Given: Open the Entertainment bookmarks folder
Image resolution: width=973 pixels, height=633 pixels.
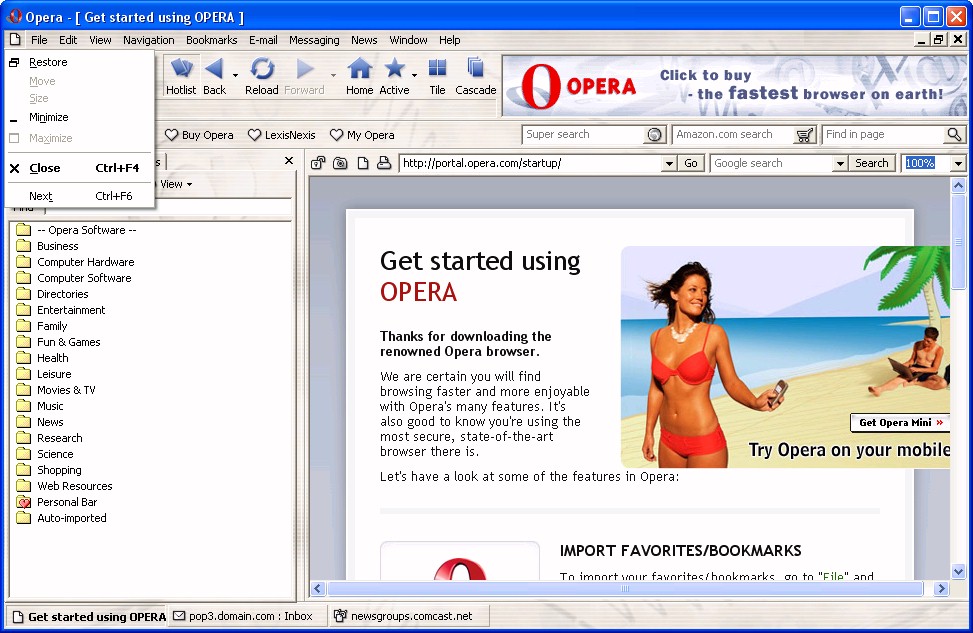Looking at the screenshot, I should coord(61,310).
